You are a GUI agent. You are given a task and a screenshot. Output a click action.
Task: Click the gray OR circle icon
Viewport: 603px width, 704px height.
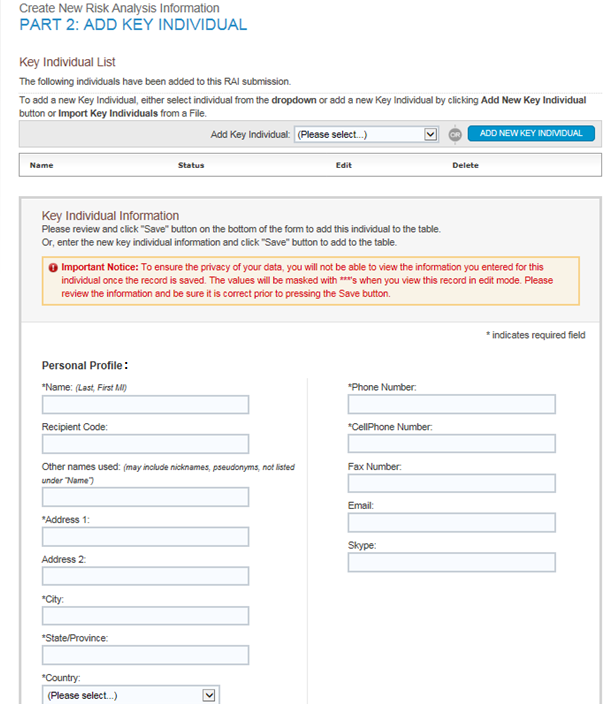(455, 134)
